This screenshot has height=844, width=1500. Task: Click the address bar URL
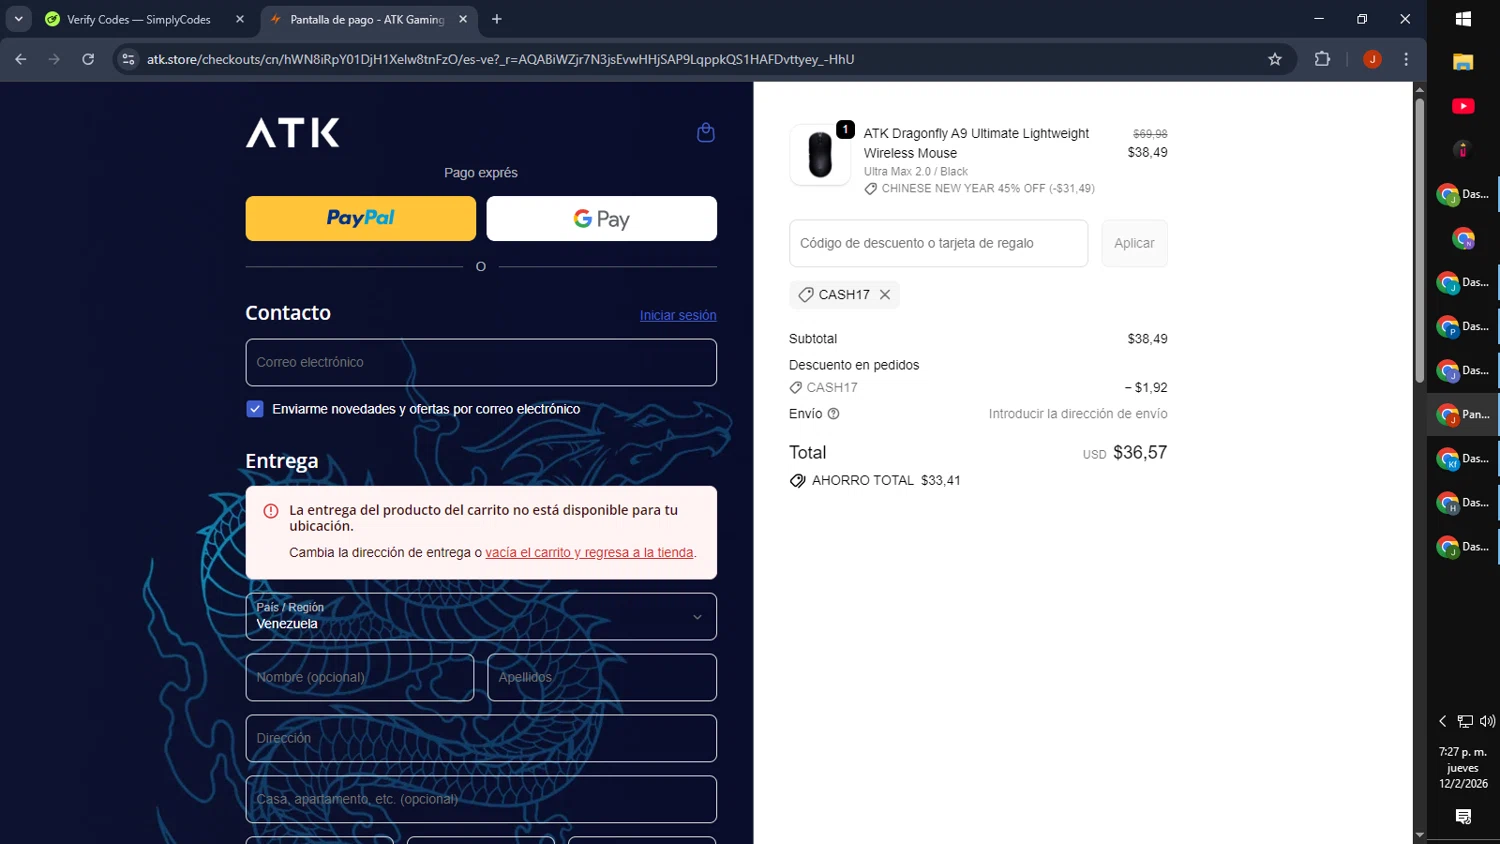click(500, 59)
